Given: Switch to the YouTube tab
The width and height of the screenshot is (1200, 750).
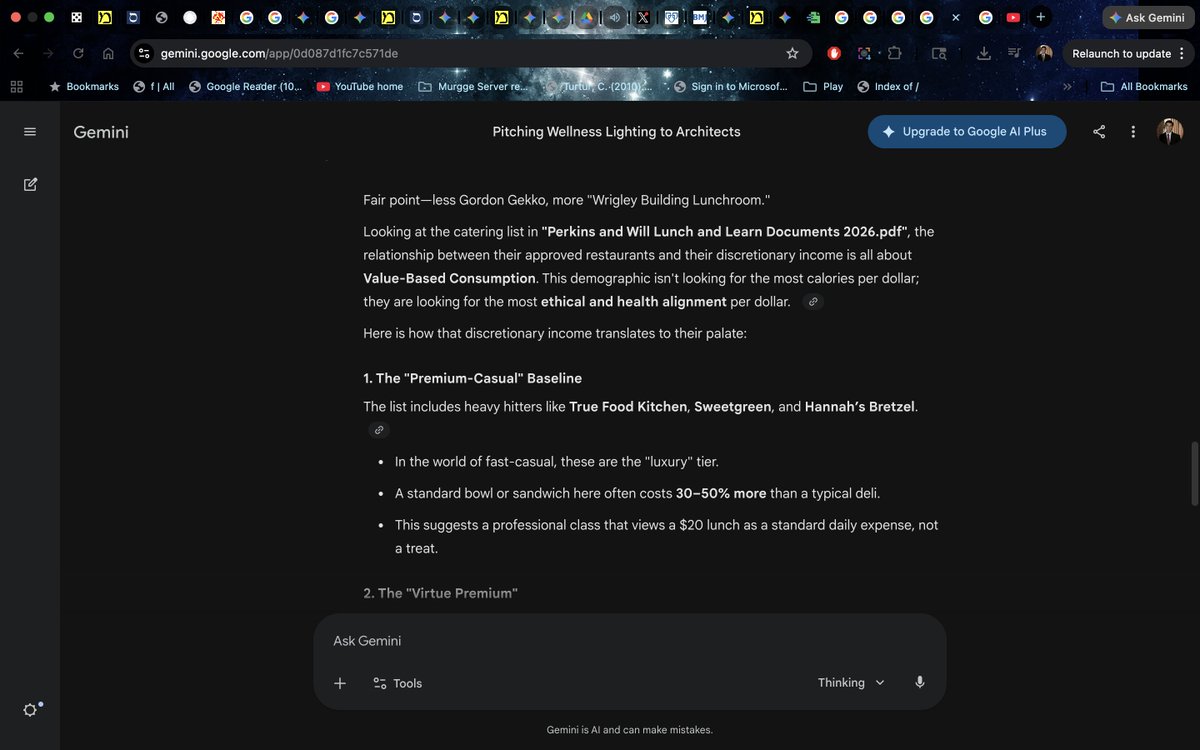Looking at the screenshot, I should [1013, 17].
